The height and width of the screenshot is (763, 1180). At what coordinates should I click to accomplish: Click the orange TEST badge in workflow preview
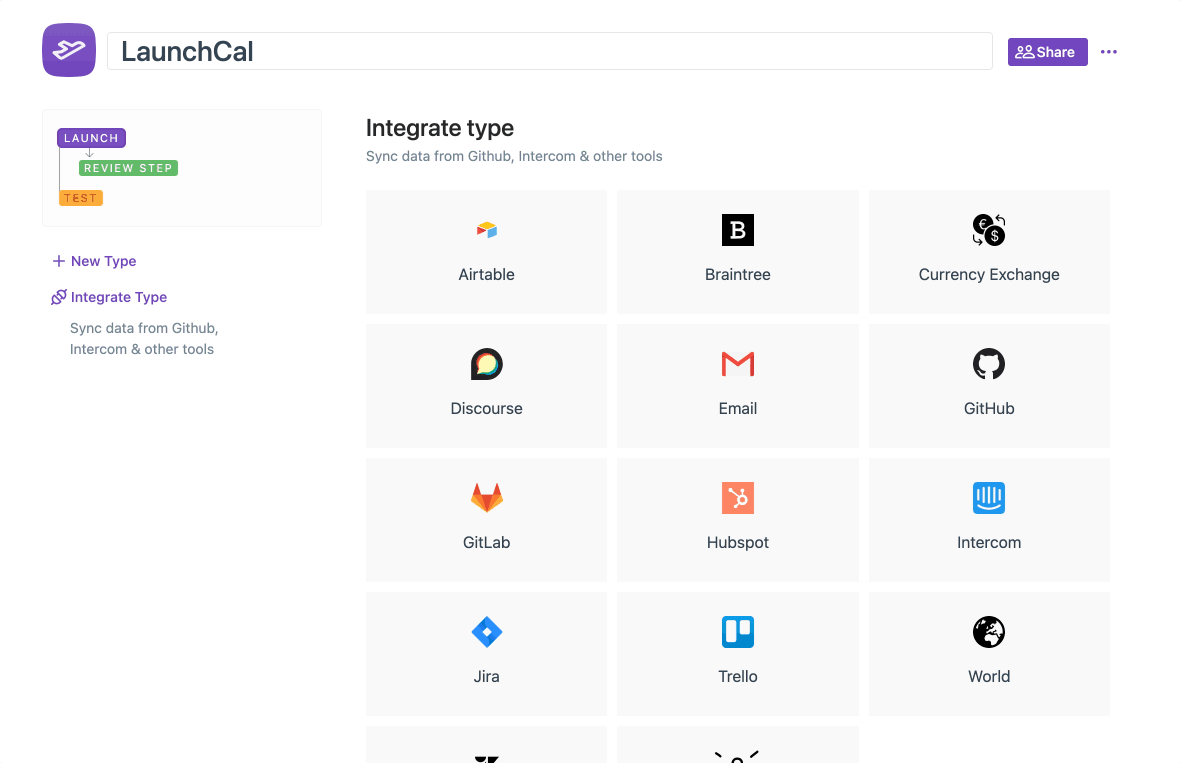pos(81,197)
